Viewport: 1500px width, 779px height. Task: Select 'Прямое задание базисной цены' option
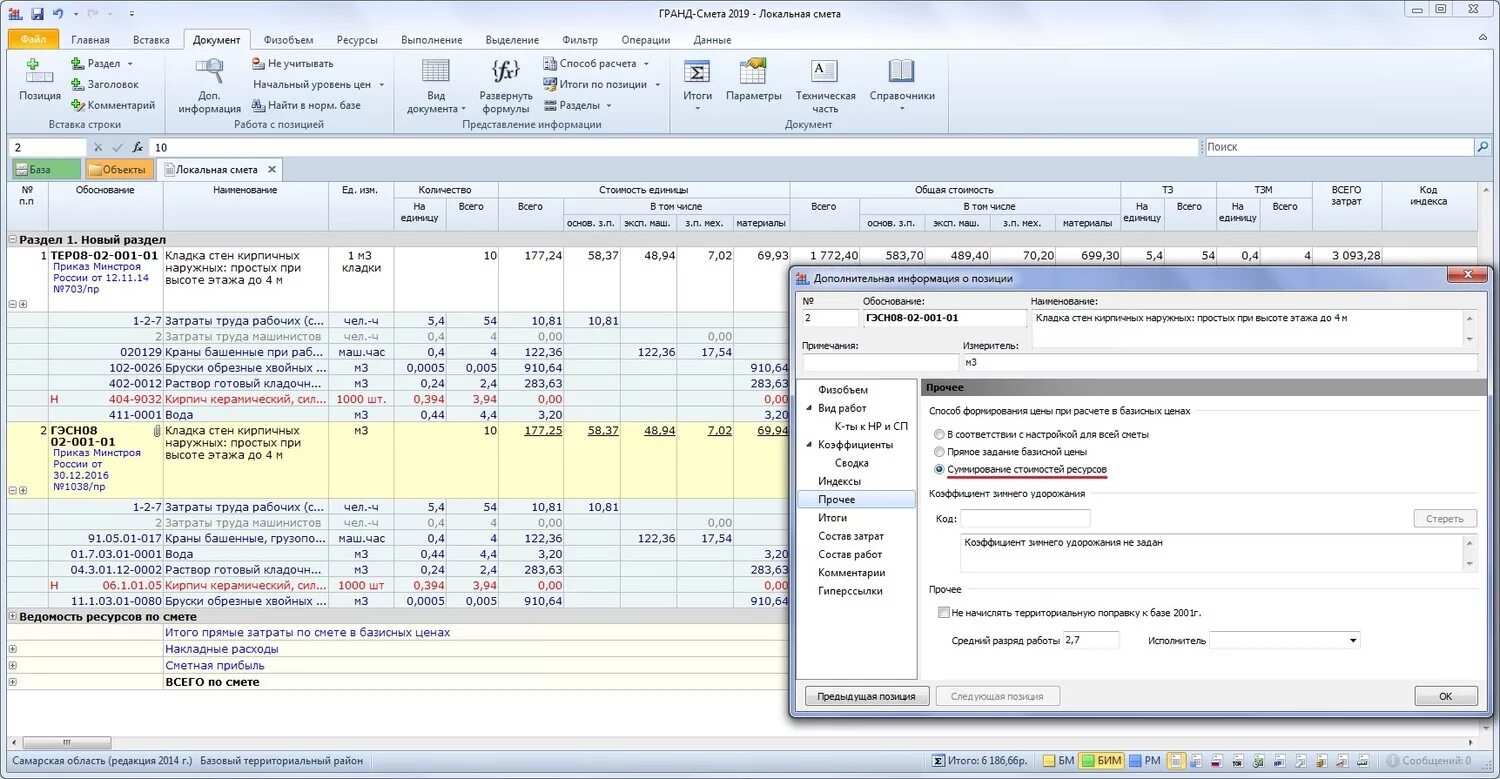[x=938, y=452]
